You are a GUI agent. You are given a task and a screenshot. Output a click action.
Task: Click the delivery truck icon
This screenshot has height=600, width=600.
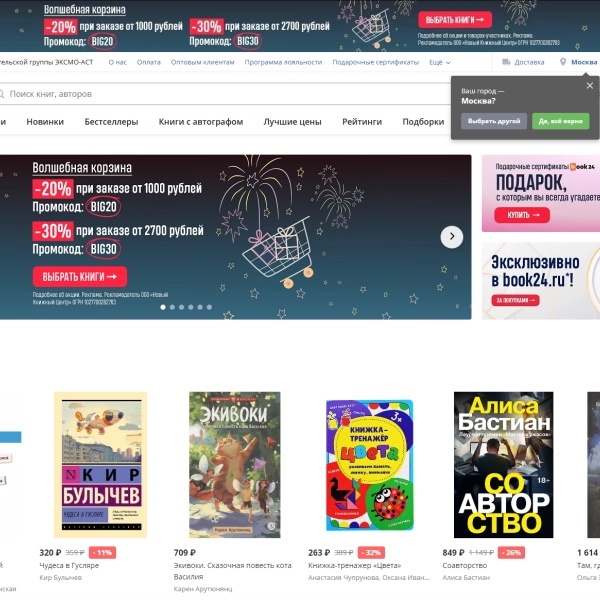click(x=506, y=62)
